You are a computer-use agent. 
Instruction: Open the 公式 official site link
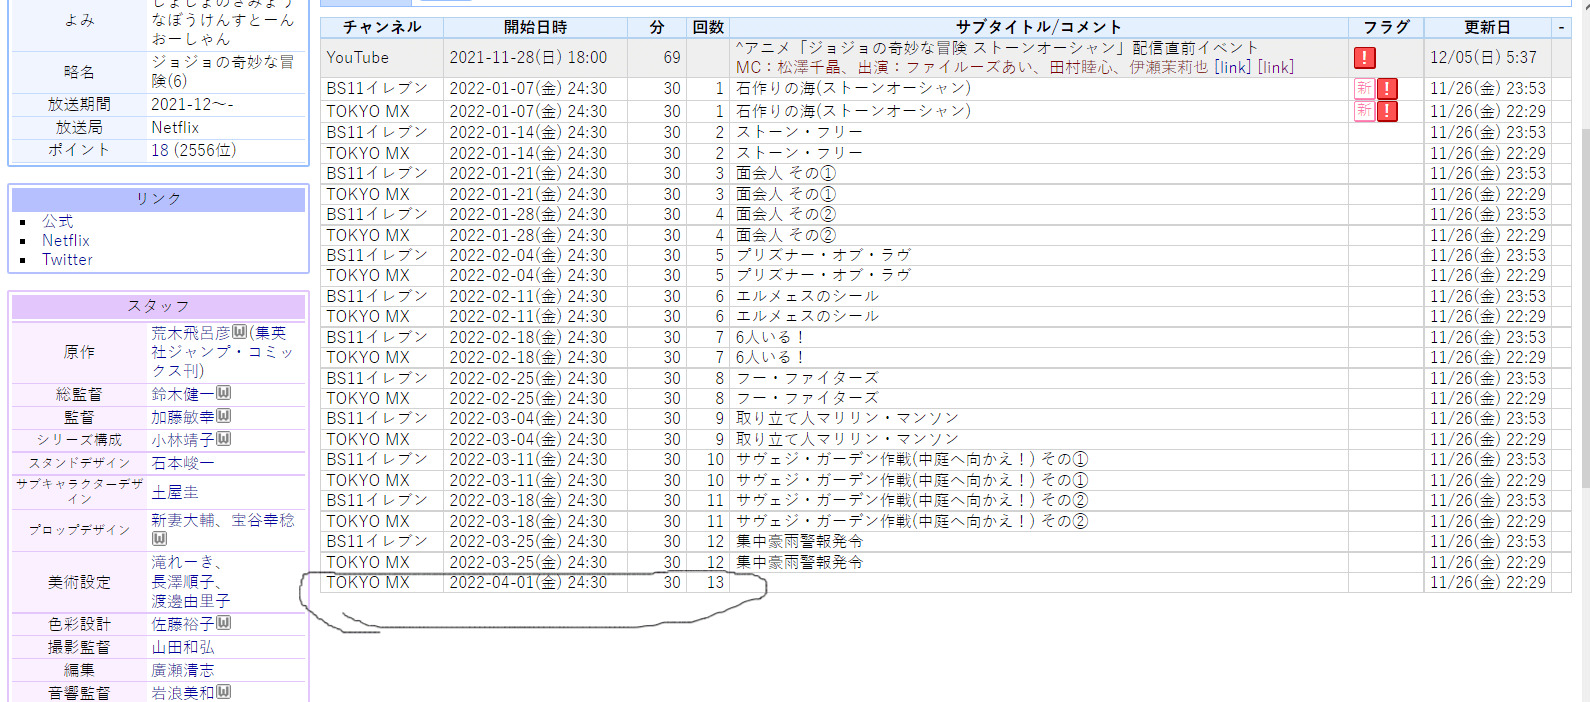coord(57,221)
